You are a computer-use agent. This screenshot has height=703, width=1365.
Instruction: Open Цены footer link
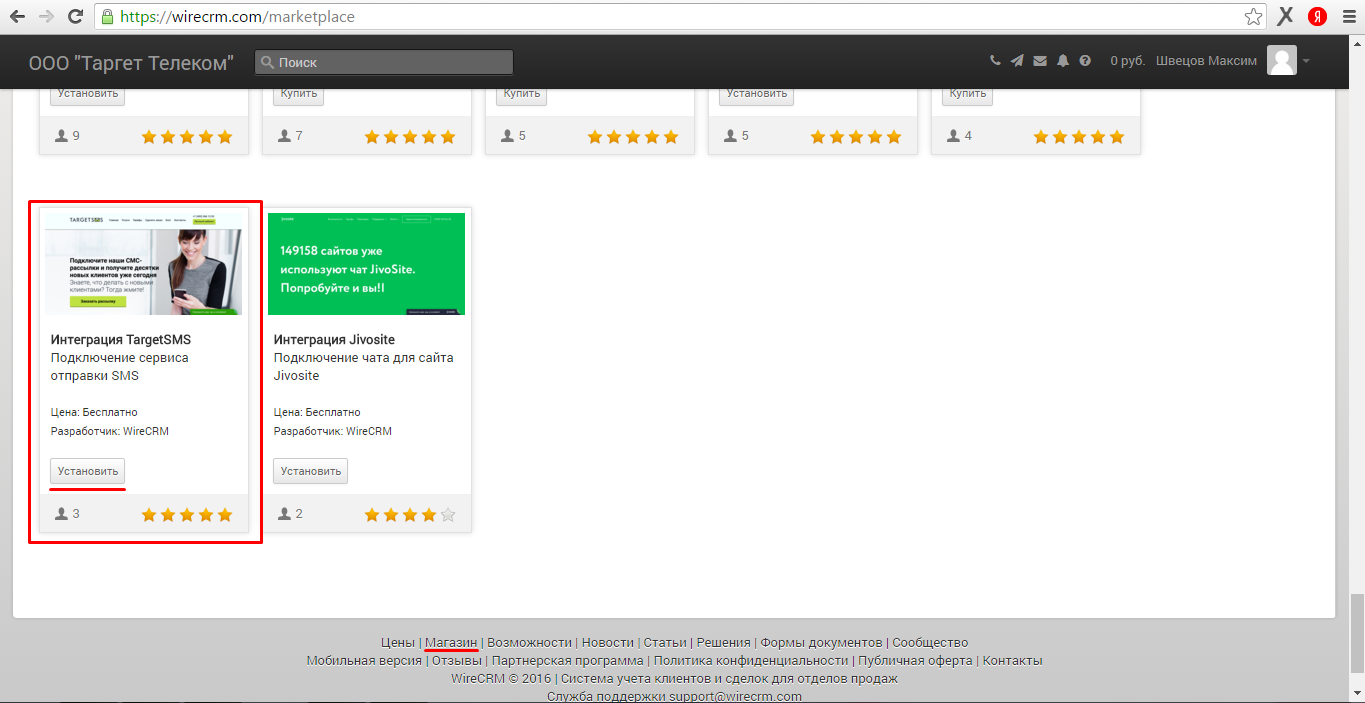(398, 643)
